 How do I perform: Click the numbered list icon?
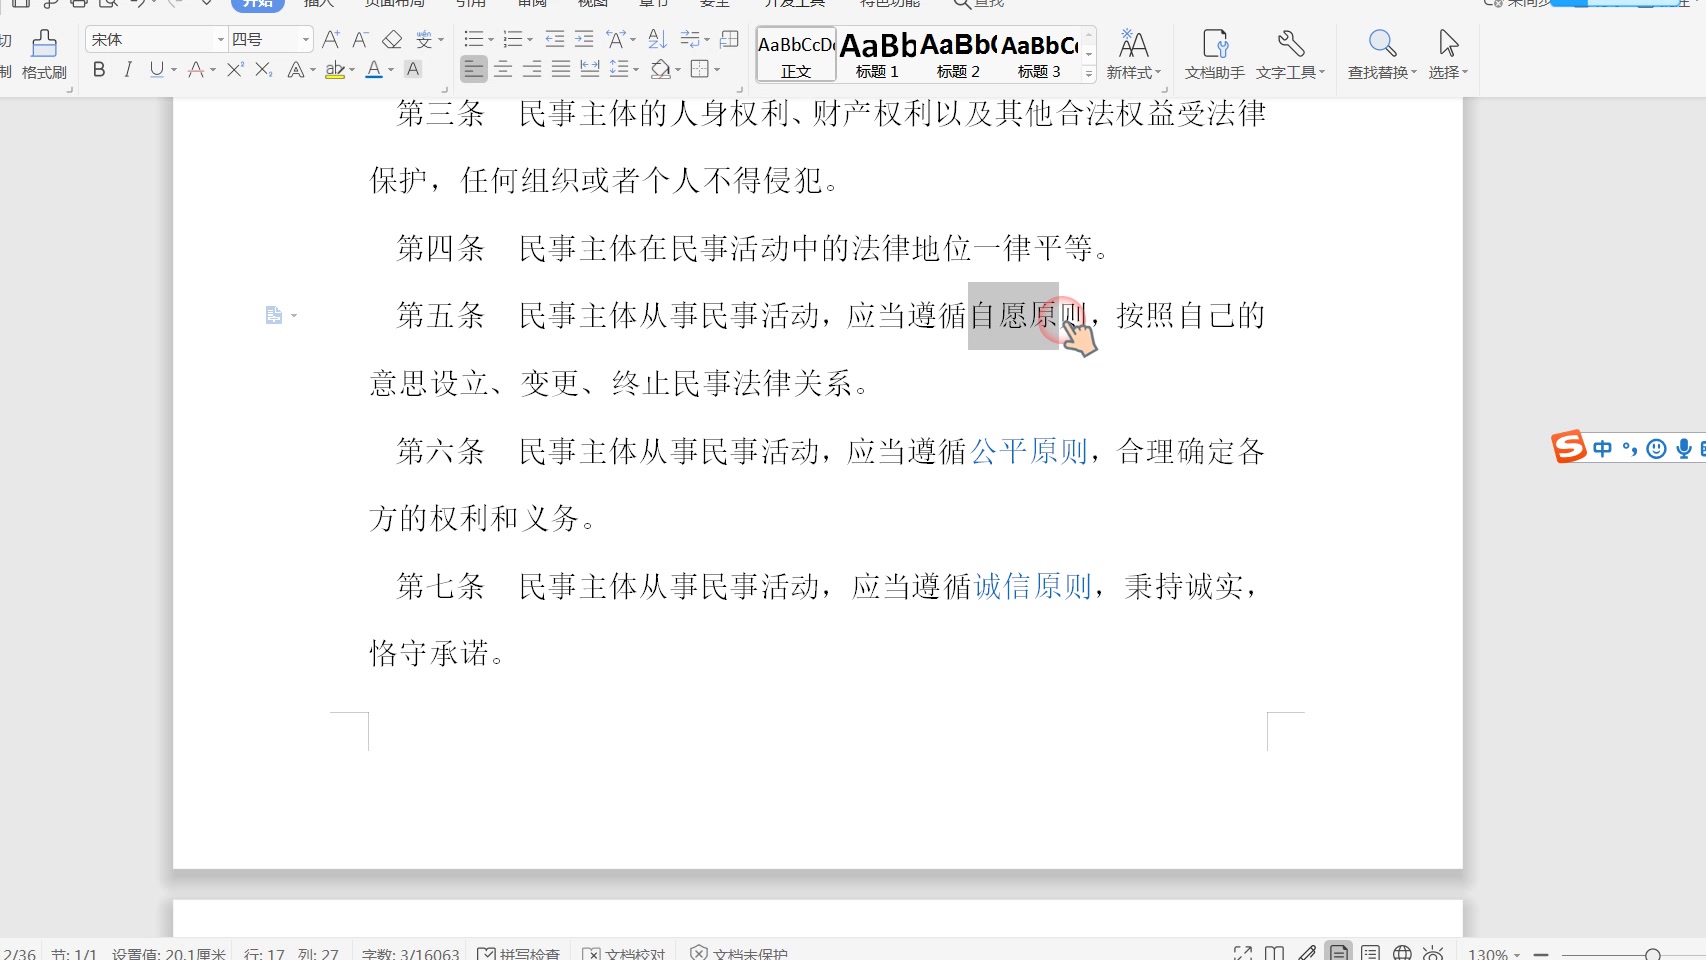tap(512, 39)
